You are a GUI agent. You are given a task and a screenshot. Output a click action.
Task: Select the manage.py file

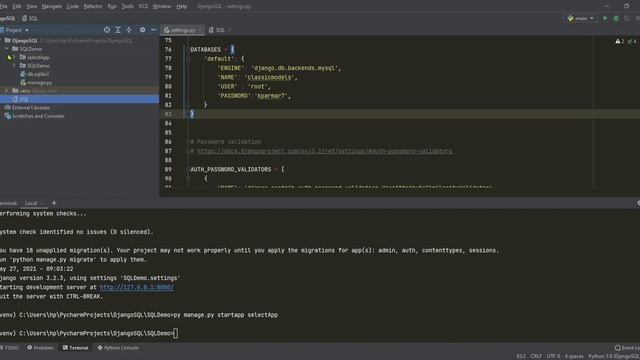[36, 82]
